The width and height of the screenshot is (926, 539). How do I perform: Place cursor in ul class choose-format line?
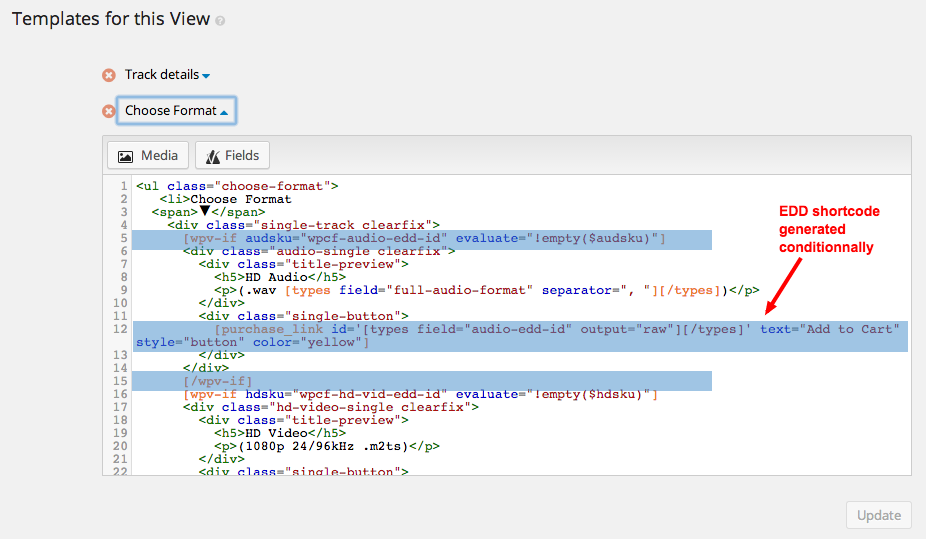237,186
